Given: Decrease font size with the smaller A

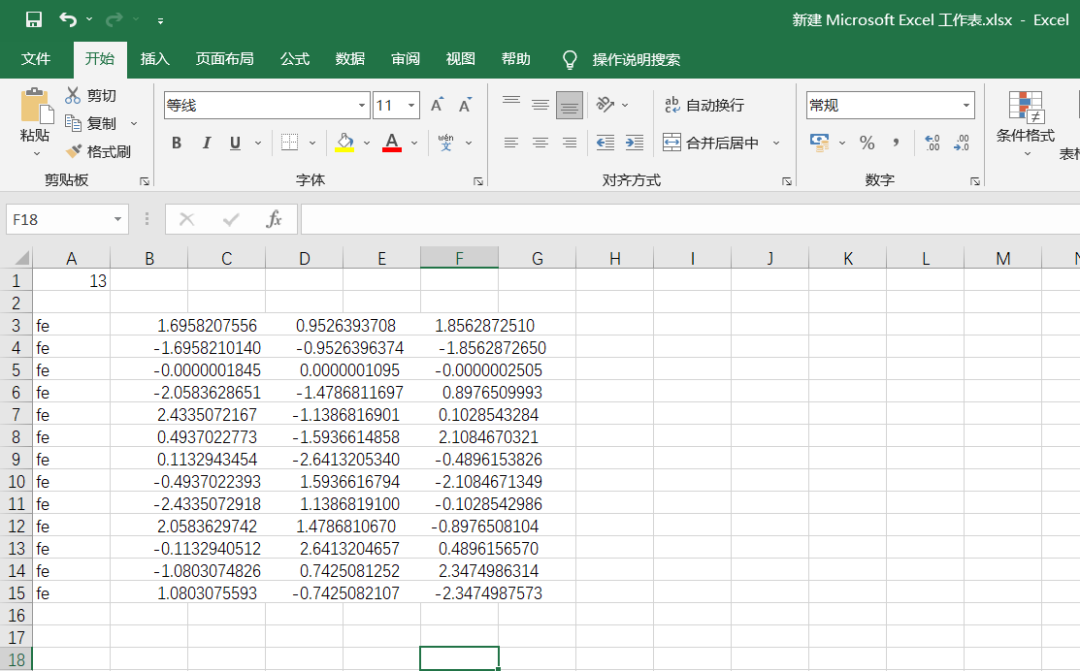Looking at the screenshot, I should 466,105.
